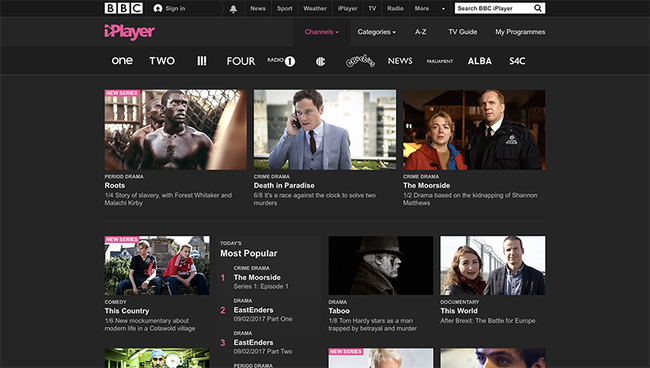Click the Most Popular heading
This screenshot has width=650, height=368.
pyautogui.click(x=249, y=253)
